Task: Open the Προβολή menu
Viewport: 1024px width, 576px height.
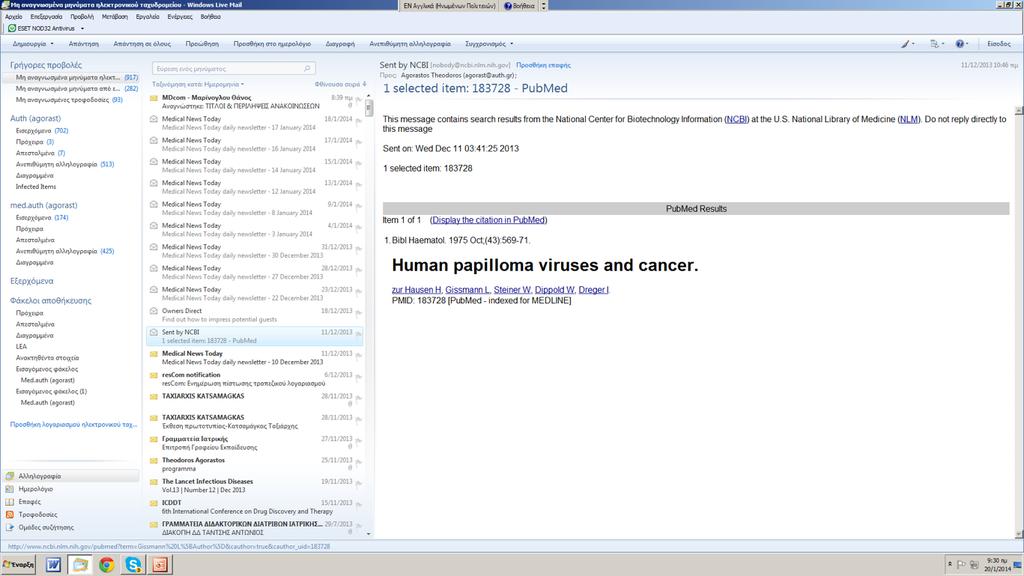Action: [x=82, y=16]
